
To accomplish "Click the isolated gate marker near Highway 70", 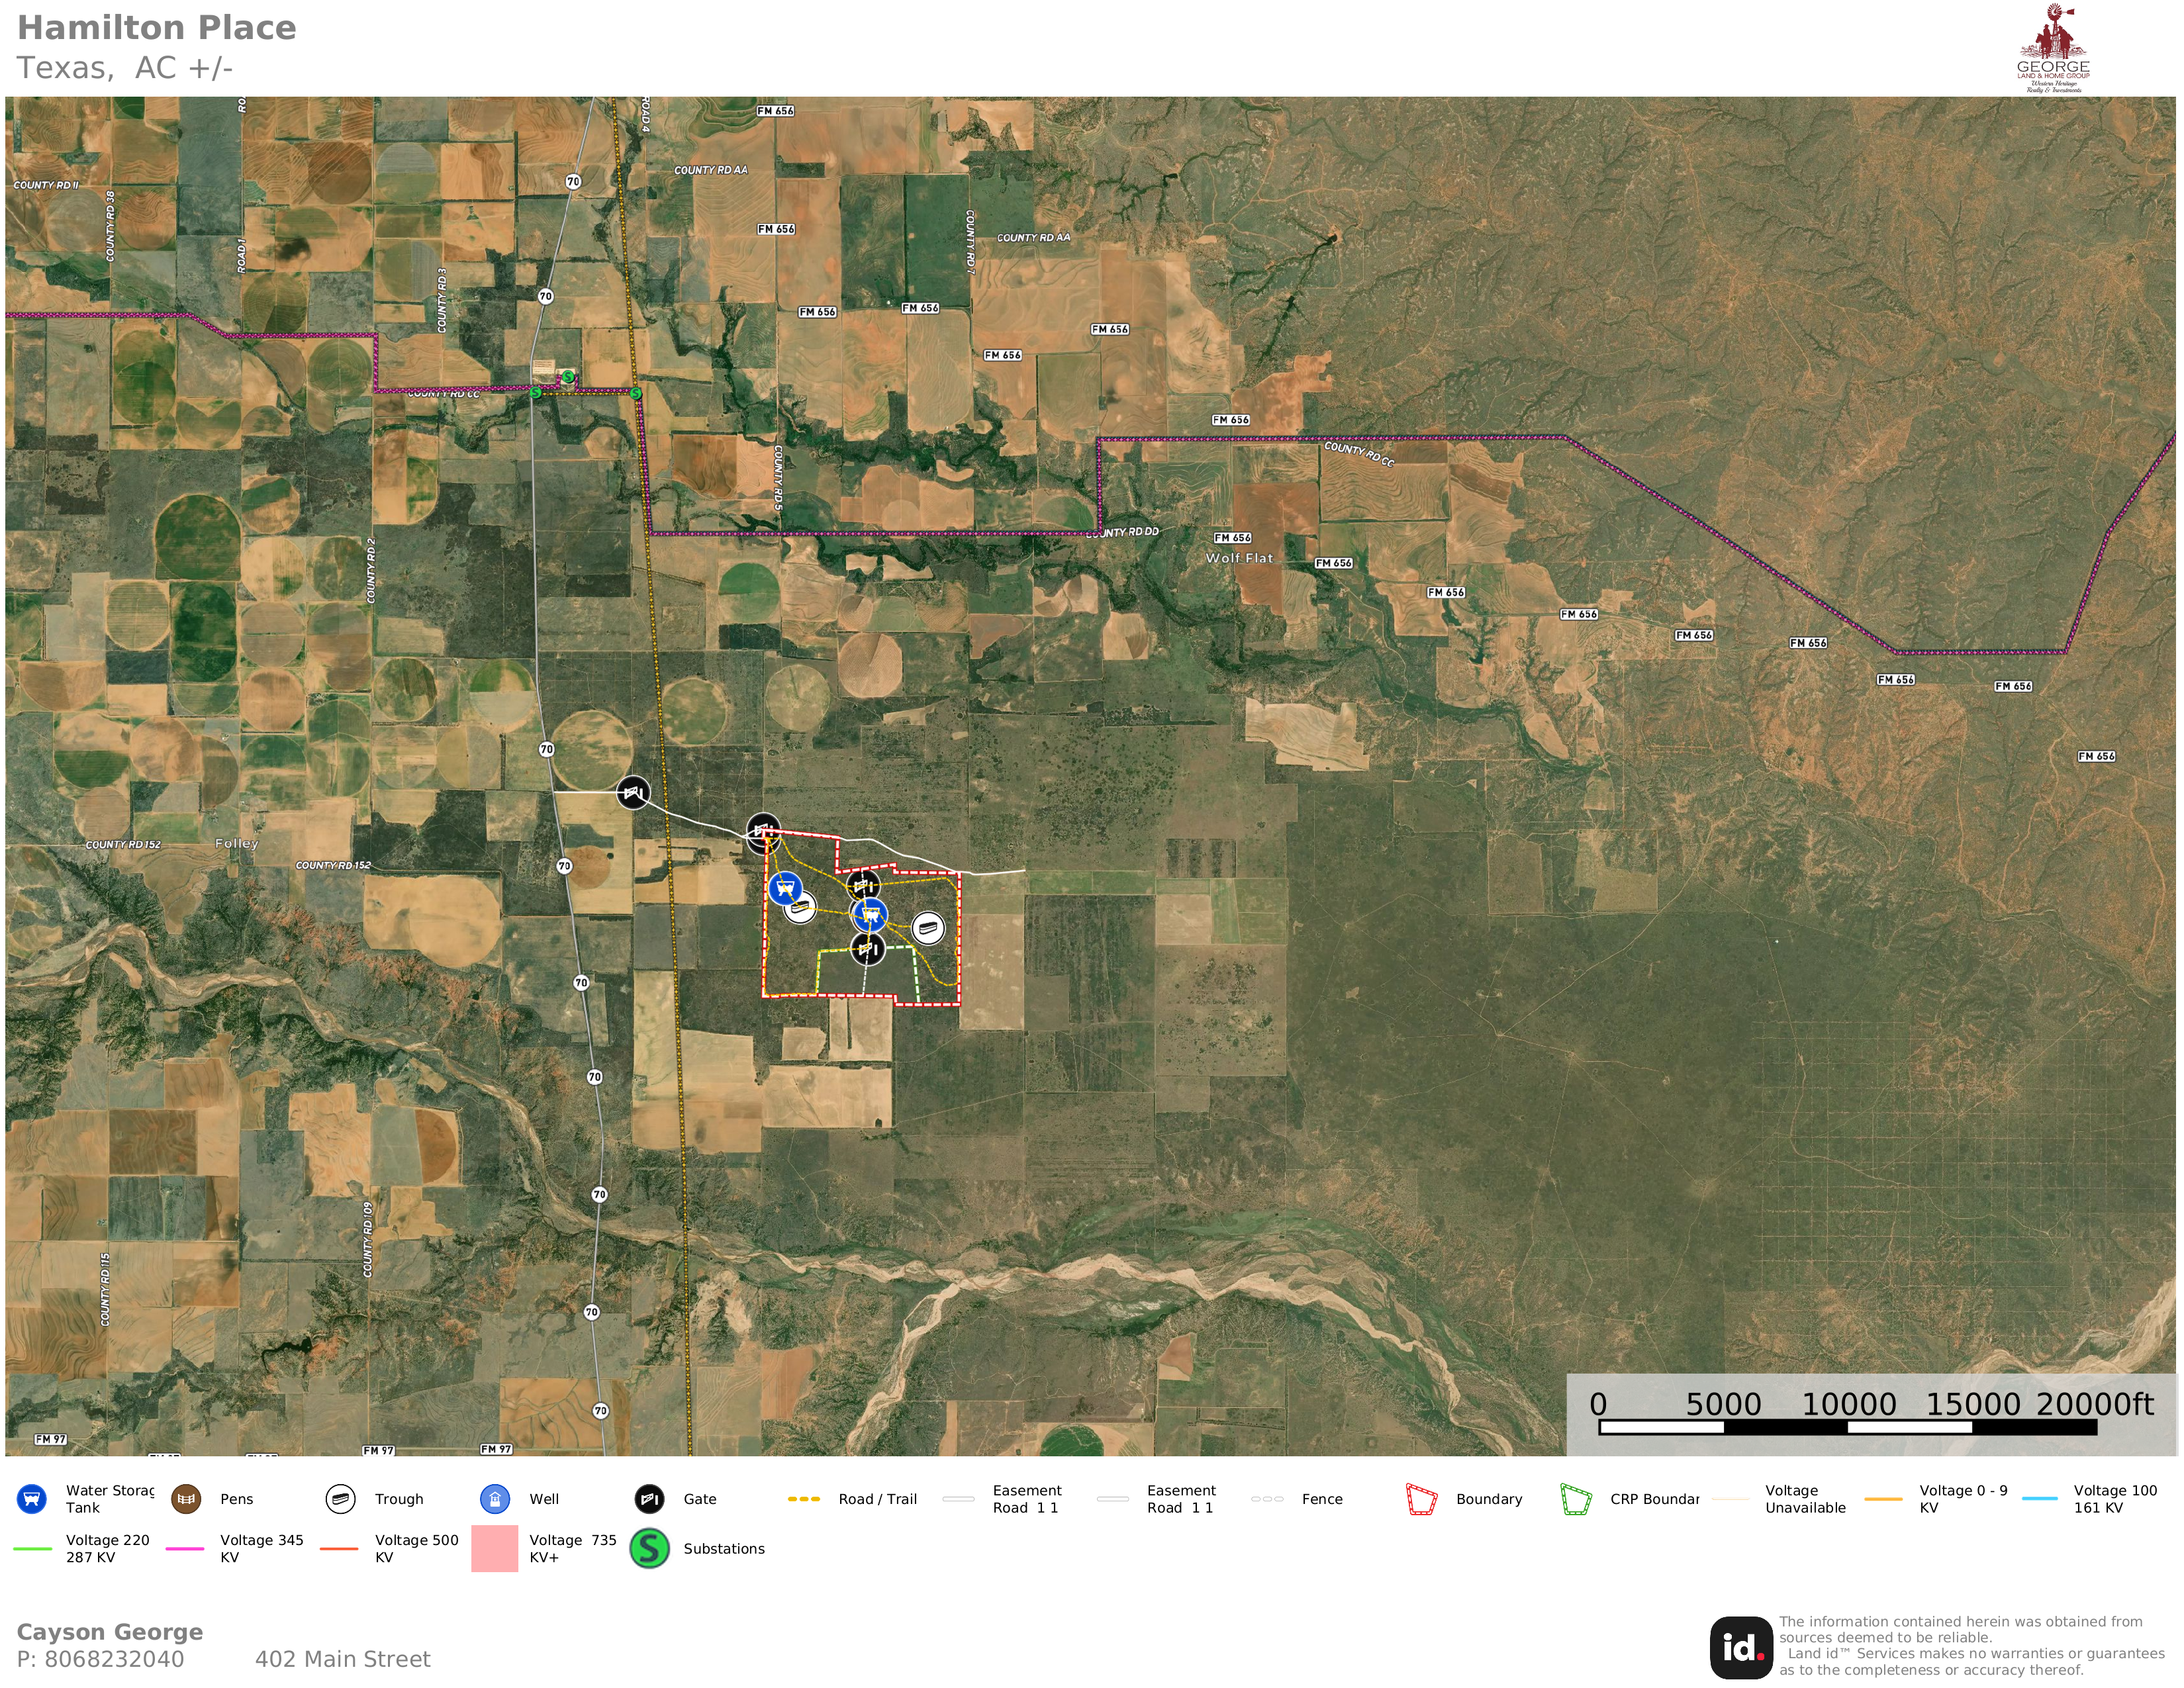I will [632, 794].
